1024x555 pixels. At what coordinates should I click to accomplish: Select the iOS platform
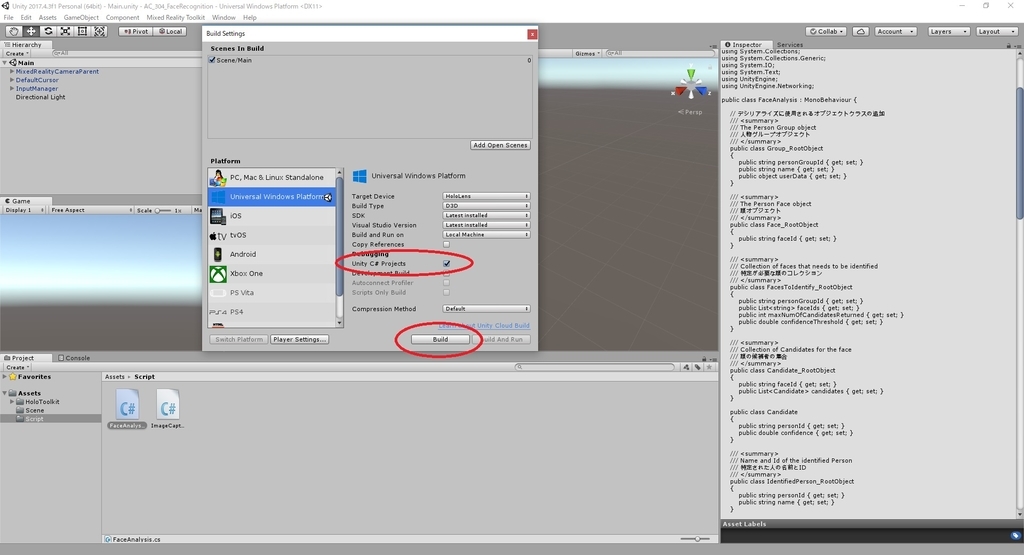coord(271,215)
